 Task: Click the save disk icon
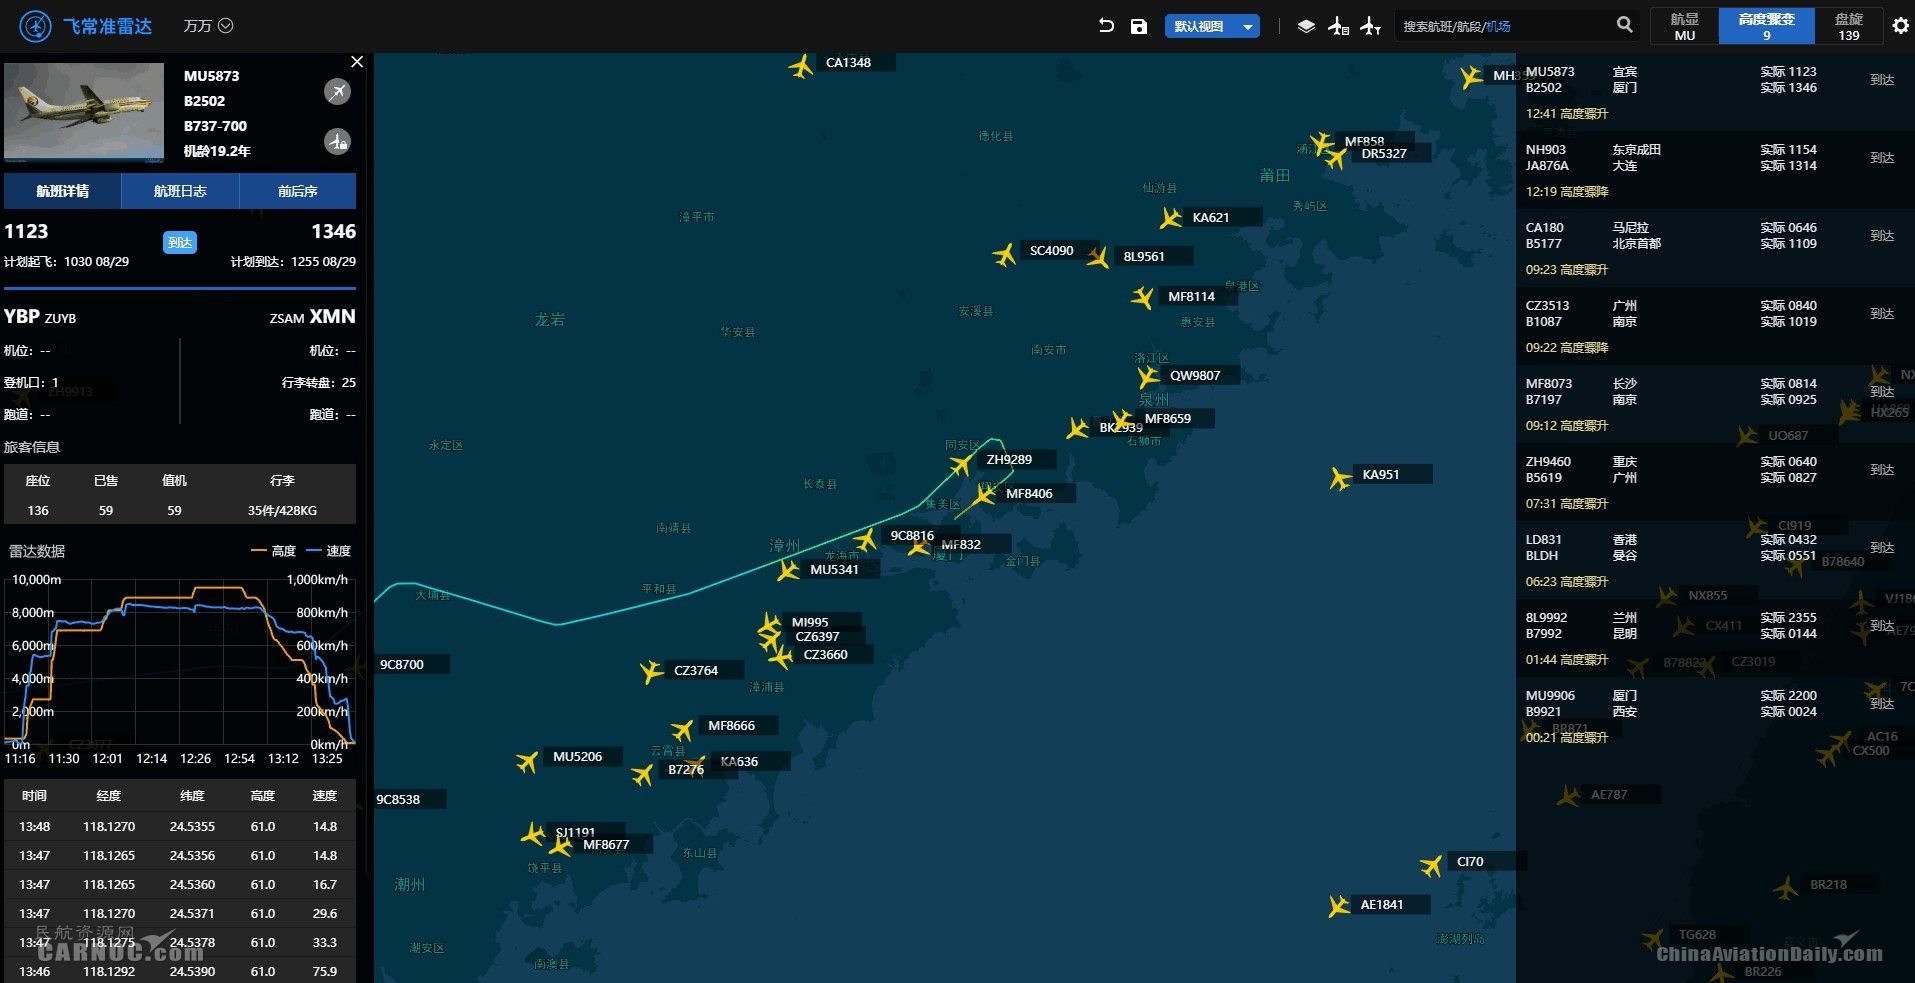click(x=1139, y=26)
